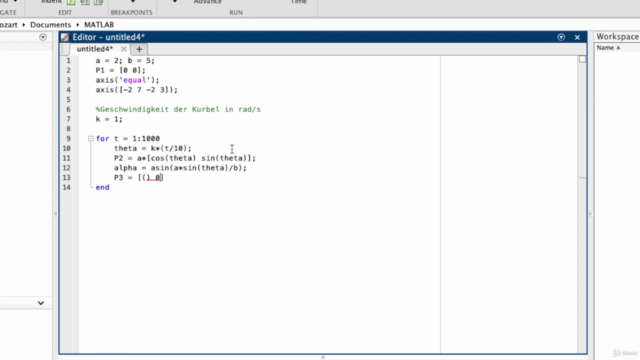Click the code analyzer message indicator square
The image size is (640, 360).
coord(582,59)
